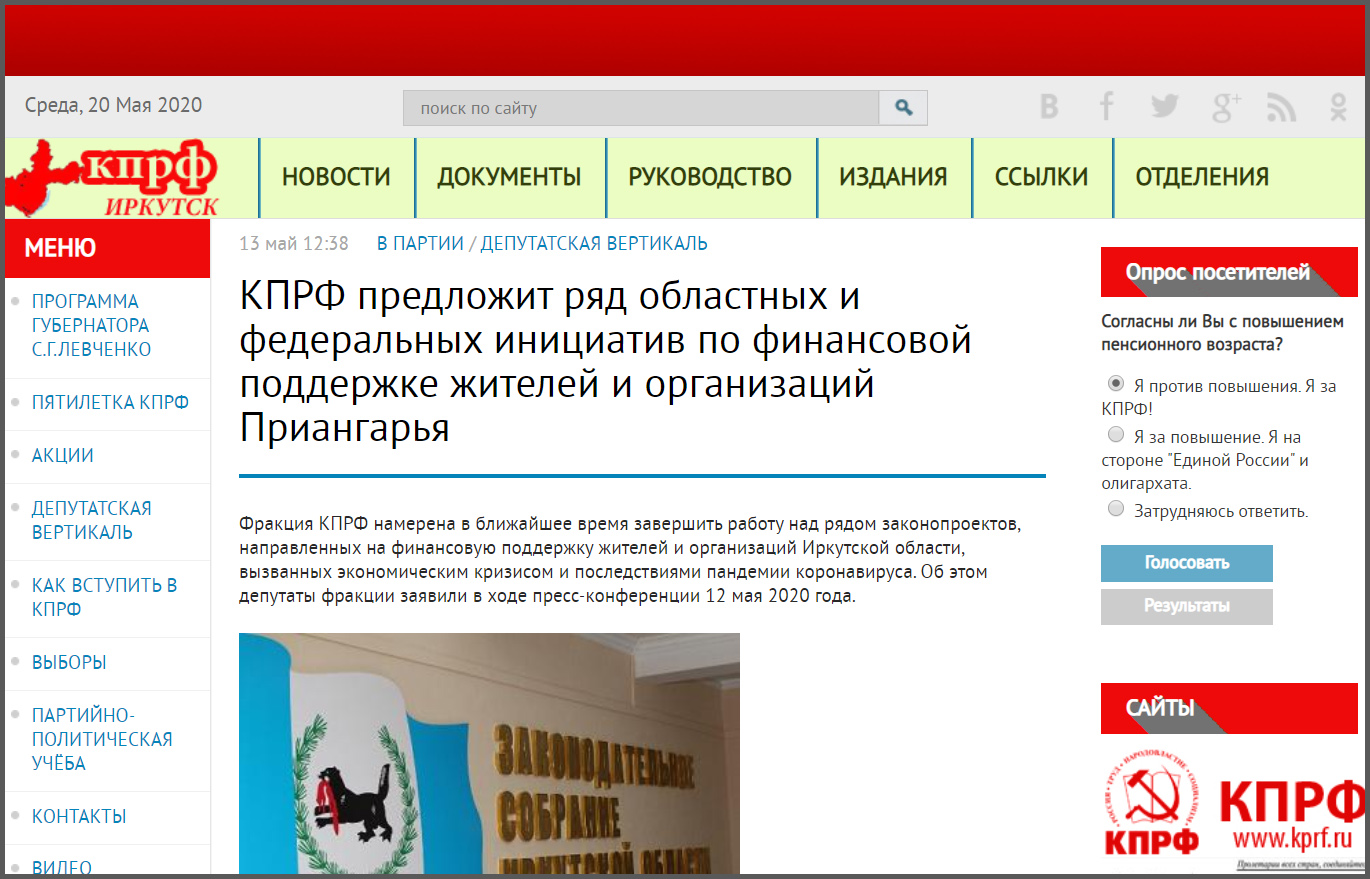Screen dimensions: 1370x879
Task: Select 'Я против повышения' radio option
Action: click(1116, 383)
